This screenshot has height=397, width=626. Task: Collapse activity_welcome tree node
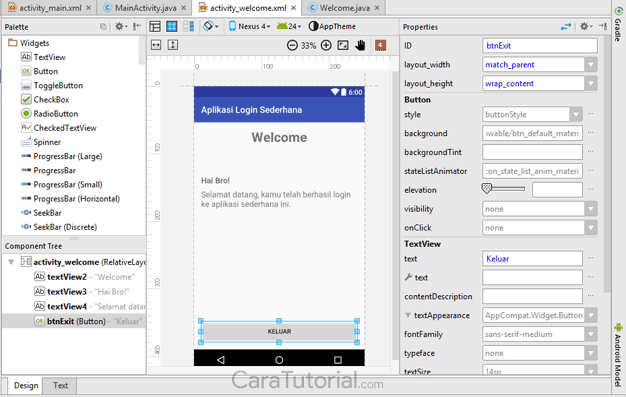[11, 262]
